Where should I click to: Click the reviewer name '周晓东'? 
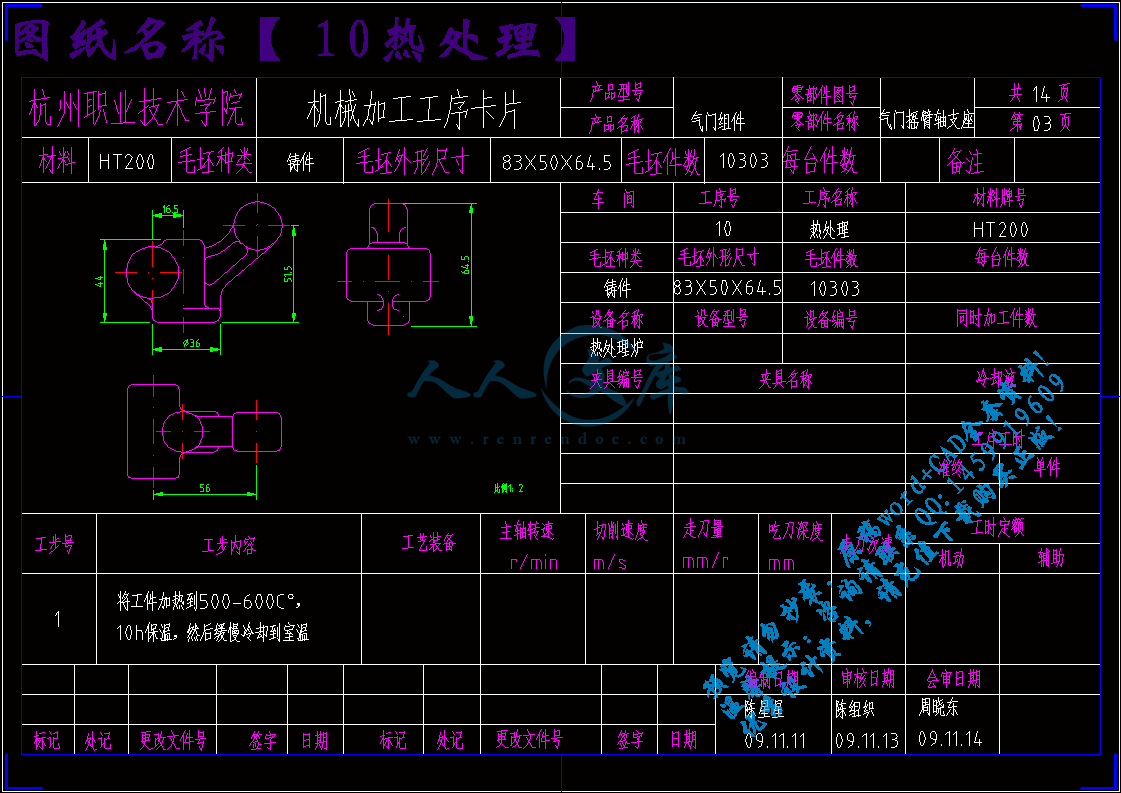tap(938, 708)
